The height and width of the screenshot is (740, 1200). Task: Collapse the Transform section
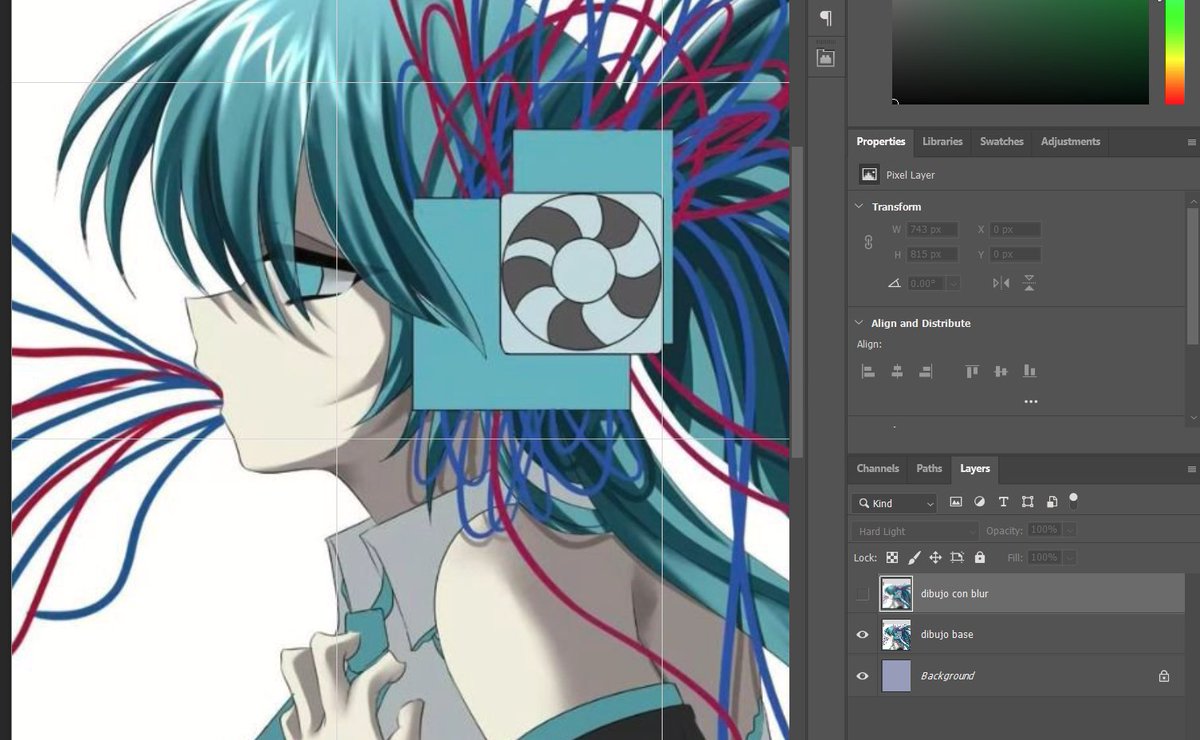click(x=859, y=207)
